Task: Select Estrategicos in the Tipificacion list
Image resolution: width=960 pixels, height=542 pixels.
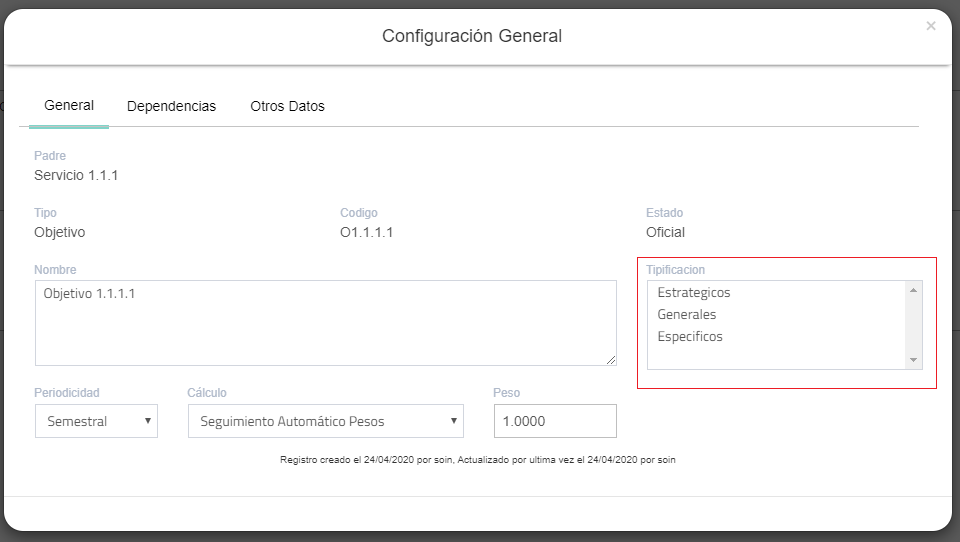Action: [694, 293]
